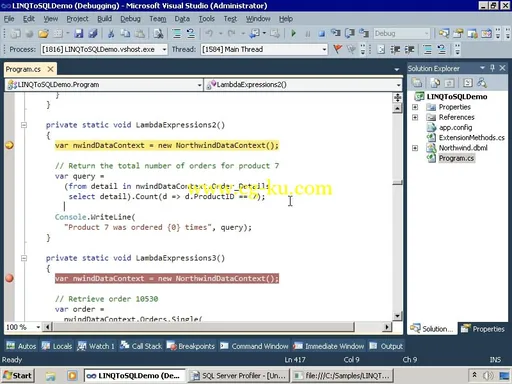This screenshot has width=512, height=384.
Task: Open the LINQToSQLDemo.Program class dropdown
Action: (x=199, y=85)
